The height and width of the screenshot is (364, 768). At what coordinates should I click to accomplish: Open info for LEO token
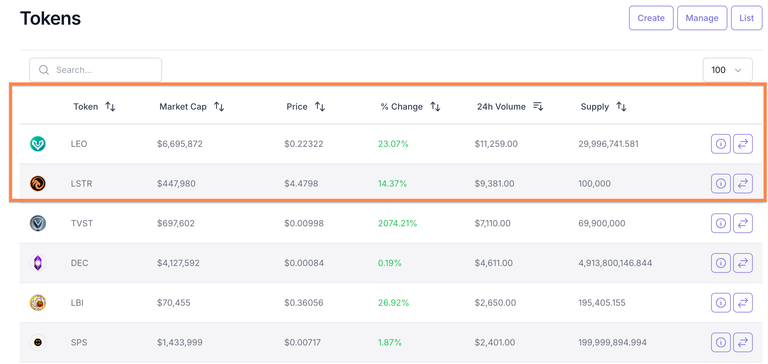pyautogui.click(x=720, y=144)
